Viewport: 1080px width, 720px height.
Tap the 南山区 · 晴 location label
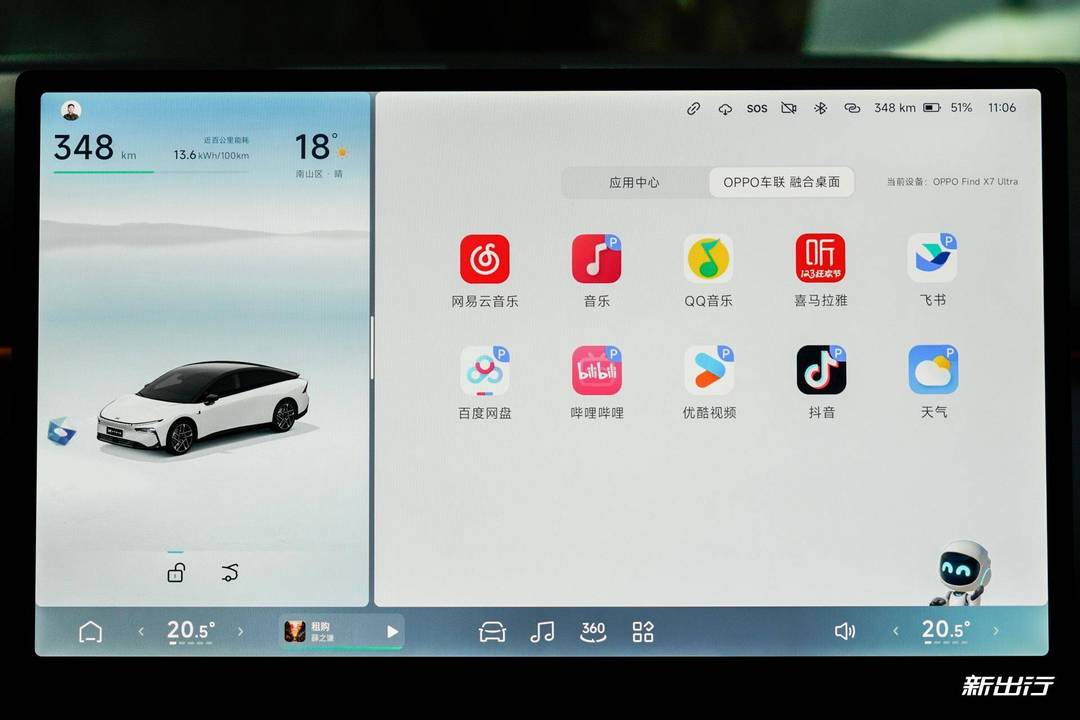point(320,174)
